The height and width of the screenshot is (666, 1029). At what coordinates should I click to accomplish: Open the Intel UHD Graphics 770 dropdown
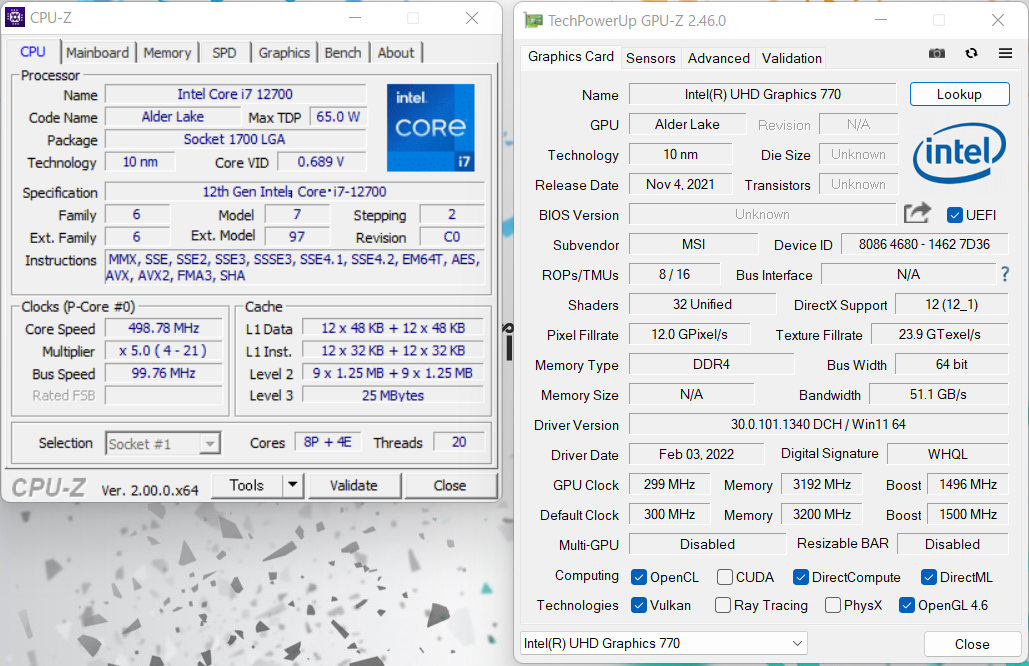(664, 643)
